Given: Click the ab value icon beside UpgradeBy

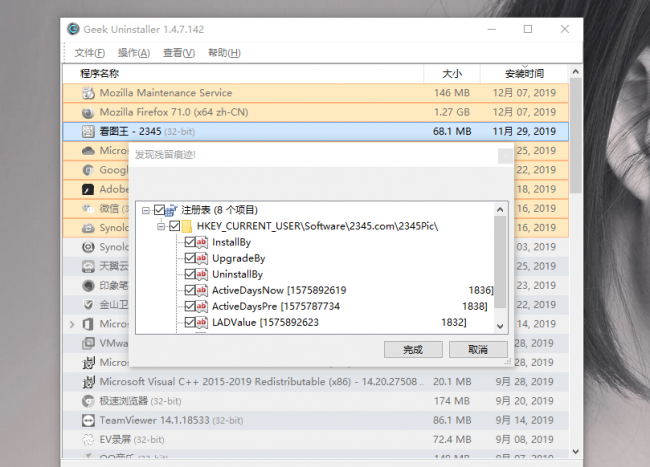Looking at the screenshot, I should pos(201,259).
